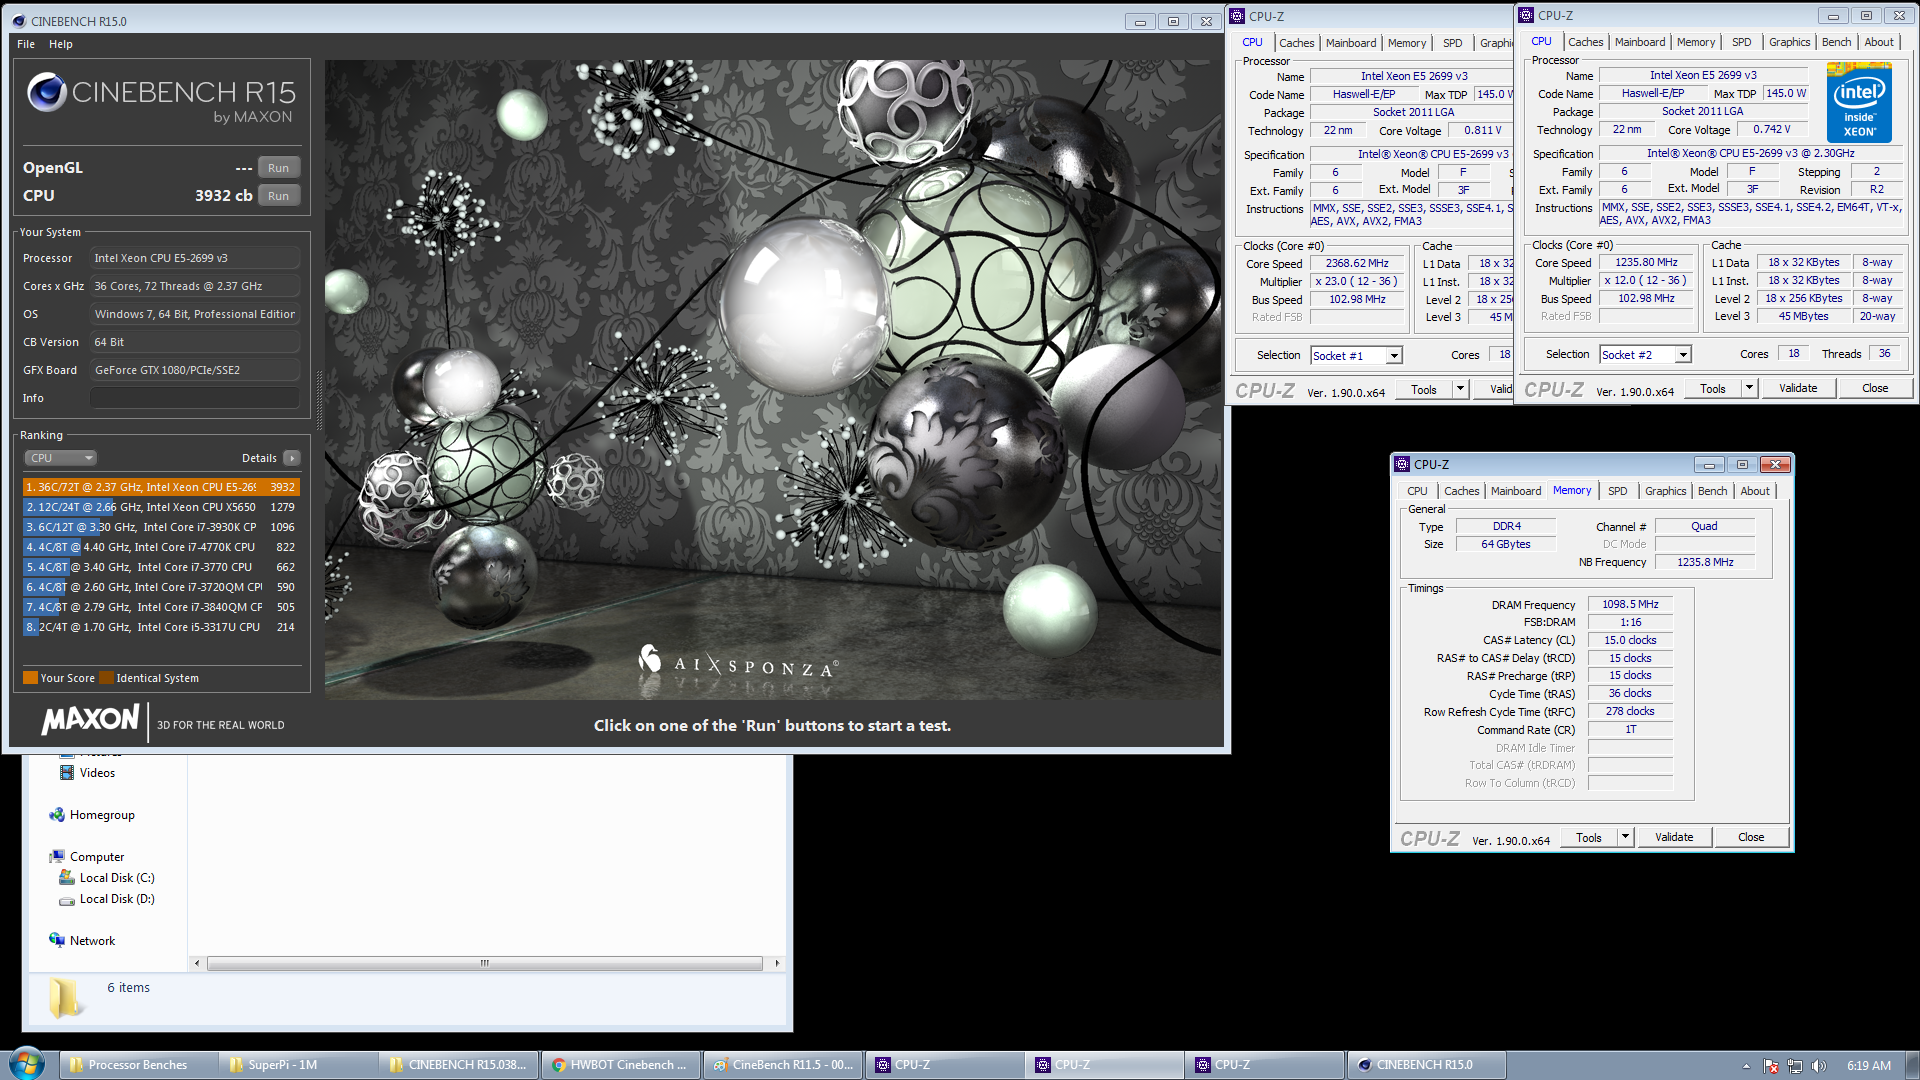1920x1080 pixels.
Task: Click the Info input field
Action: tap(195, 398)
